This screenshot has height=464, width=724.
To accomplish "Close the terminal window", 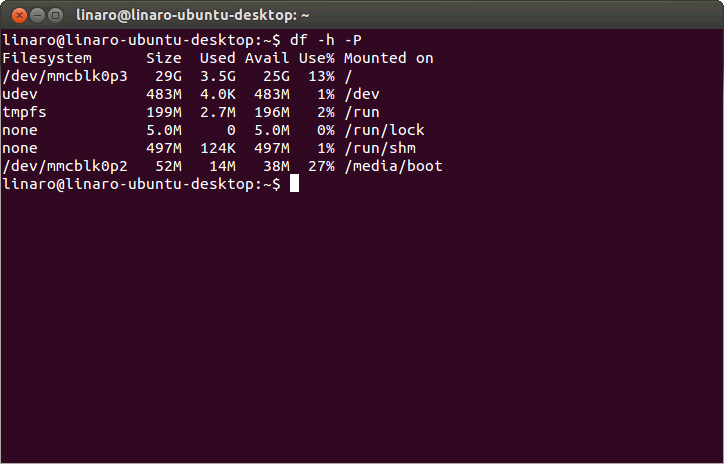I will 19,15.
